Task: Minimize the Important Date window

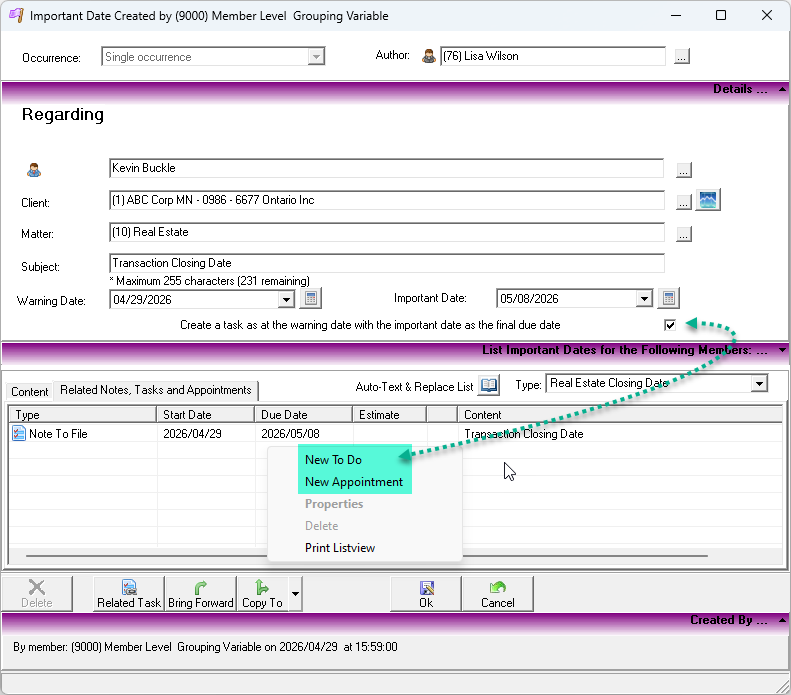Action: 676,15
